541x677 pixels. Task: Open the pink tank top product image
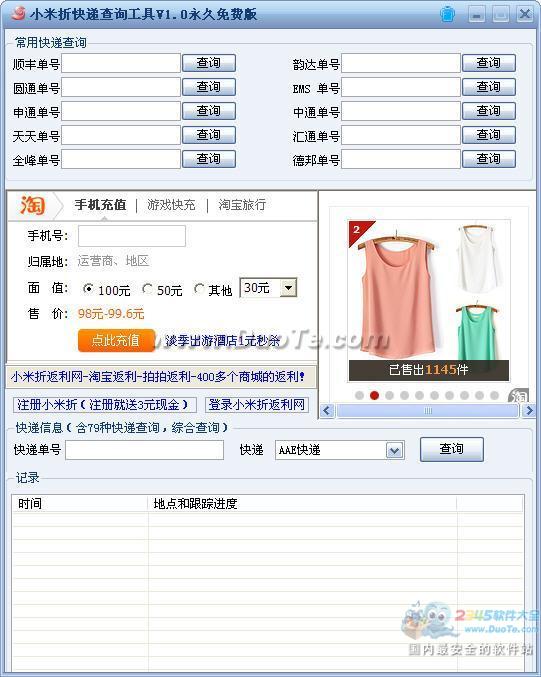click(395, 296)
